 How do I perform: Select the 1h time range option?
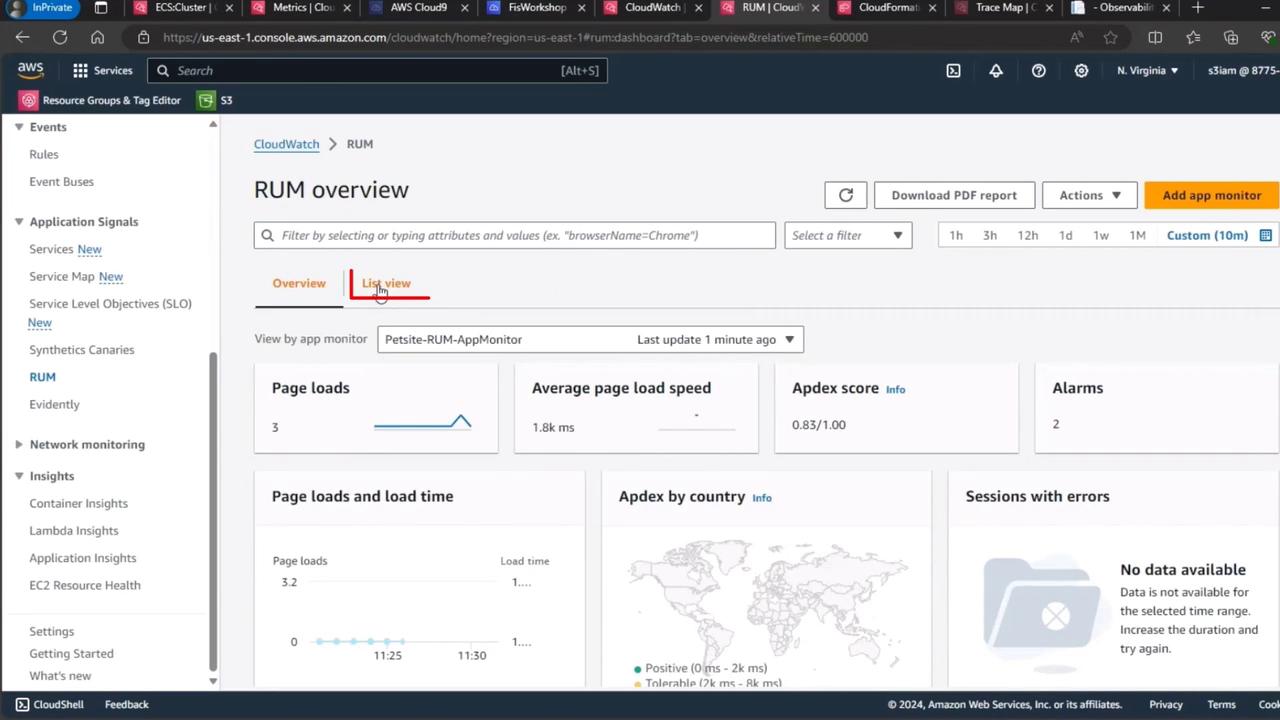tap(956, 236)
